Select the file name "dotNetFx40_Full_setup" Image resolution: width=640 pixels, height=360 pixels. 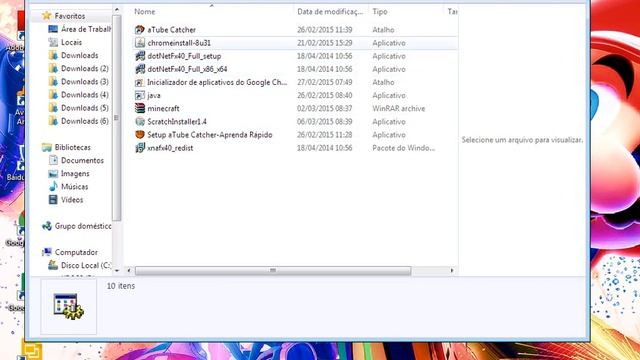[184, 56]
